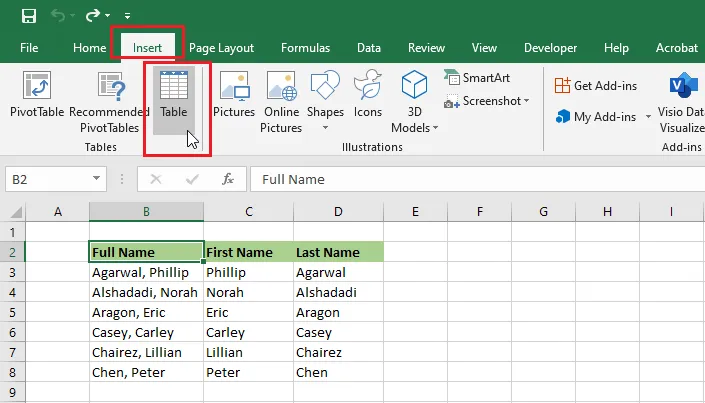Expand the Shapes dropdown arrow
Screen dimensions: 705x403
pyautogui.click(x=325, y=128)
